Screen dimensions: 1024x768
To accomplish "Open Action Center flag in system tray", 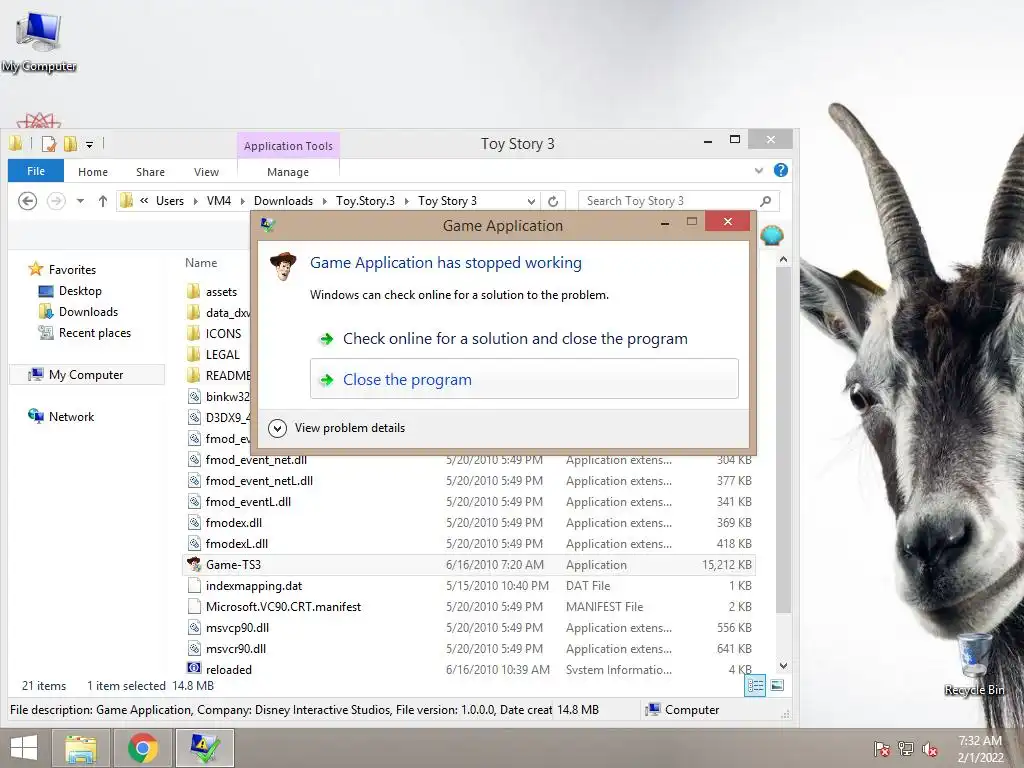I will click(x=881, y=749).
